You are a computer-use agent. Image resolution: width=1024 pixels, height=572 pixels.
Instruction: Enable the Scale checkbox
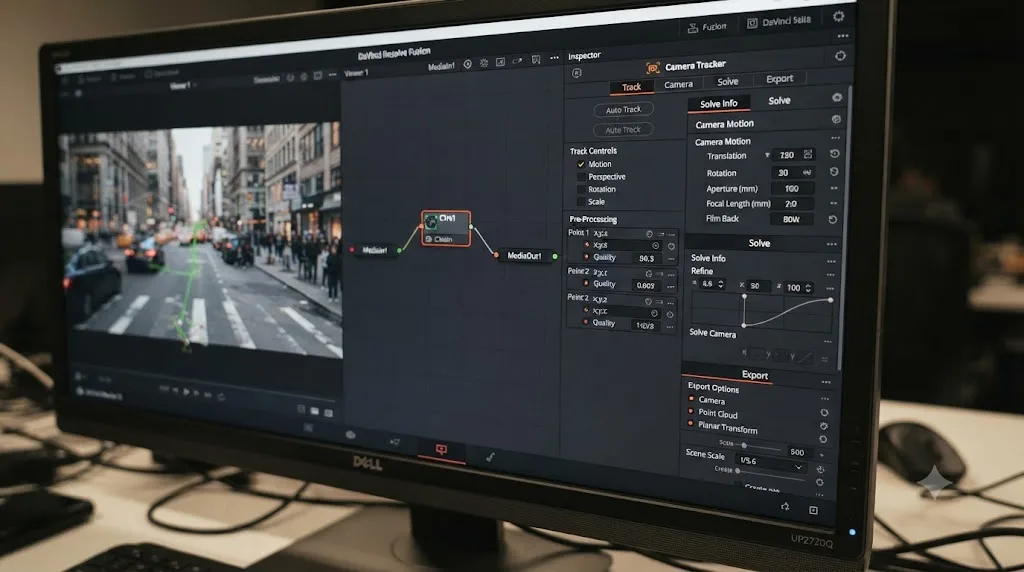pos(581,202)
